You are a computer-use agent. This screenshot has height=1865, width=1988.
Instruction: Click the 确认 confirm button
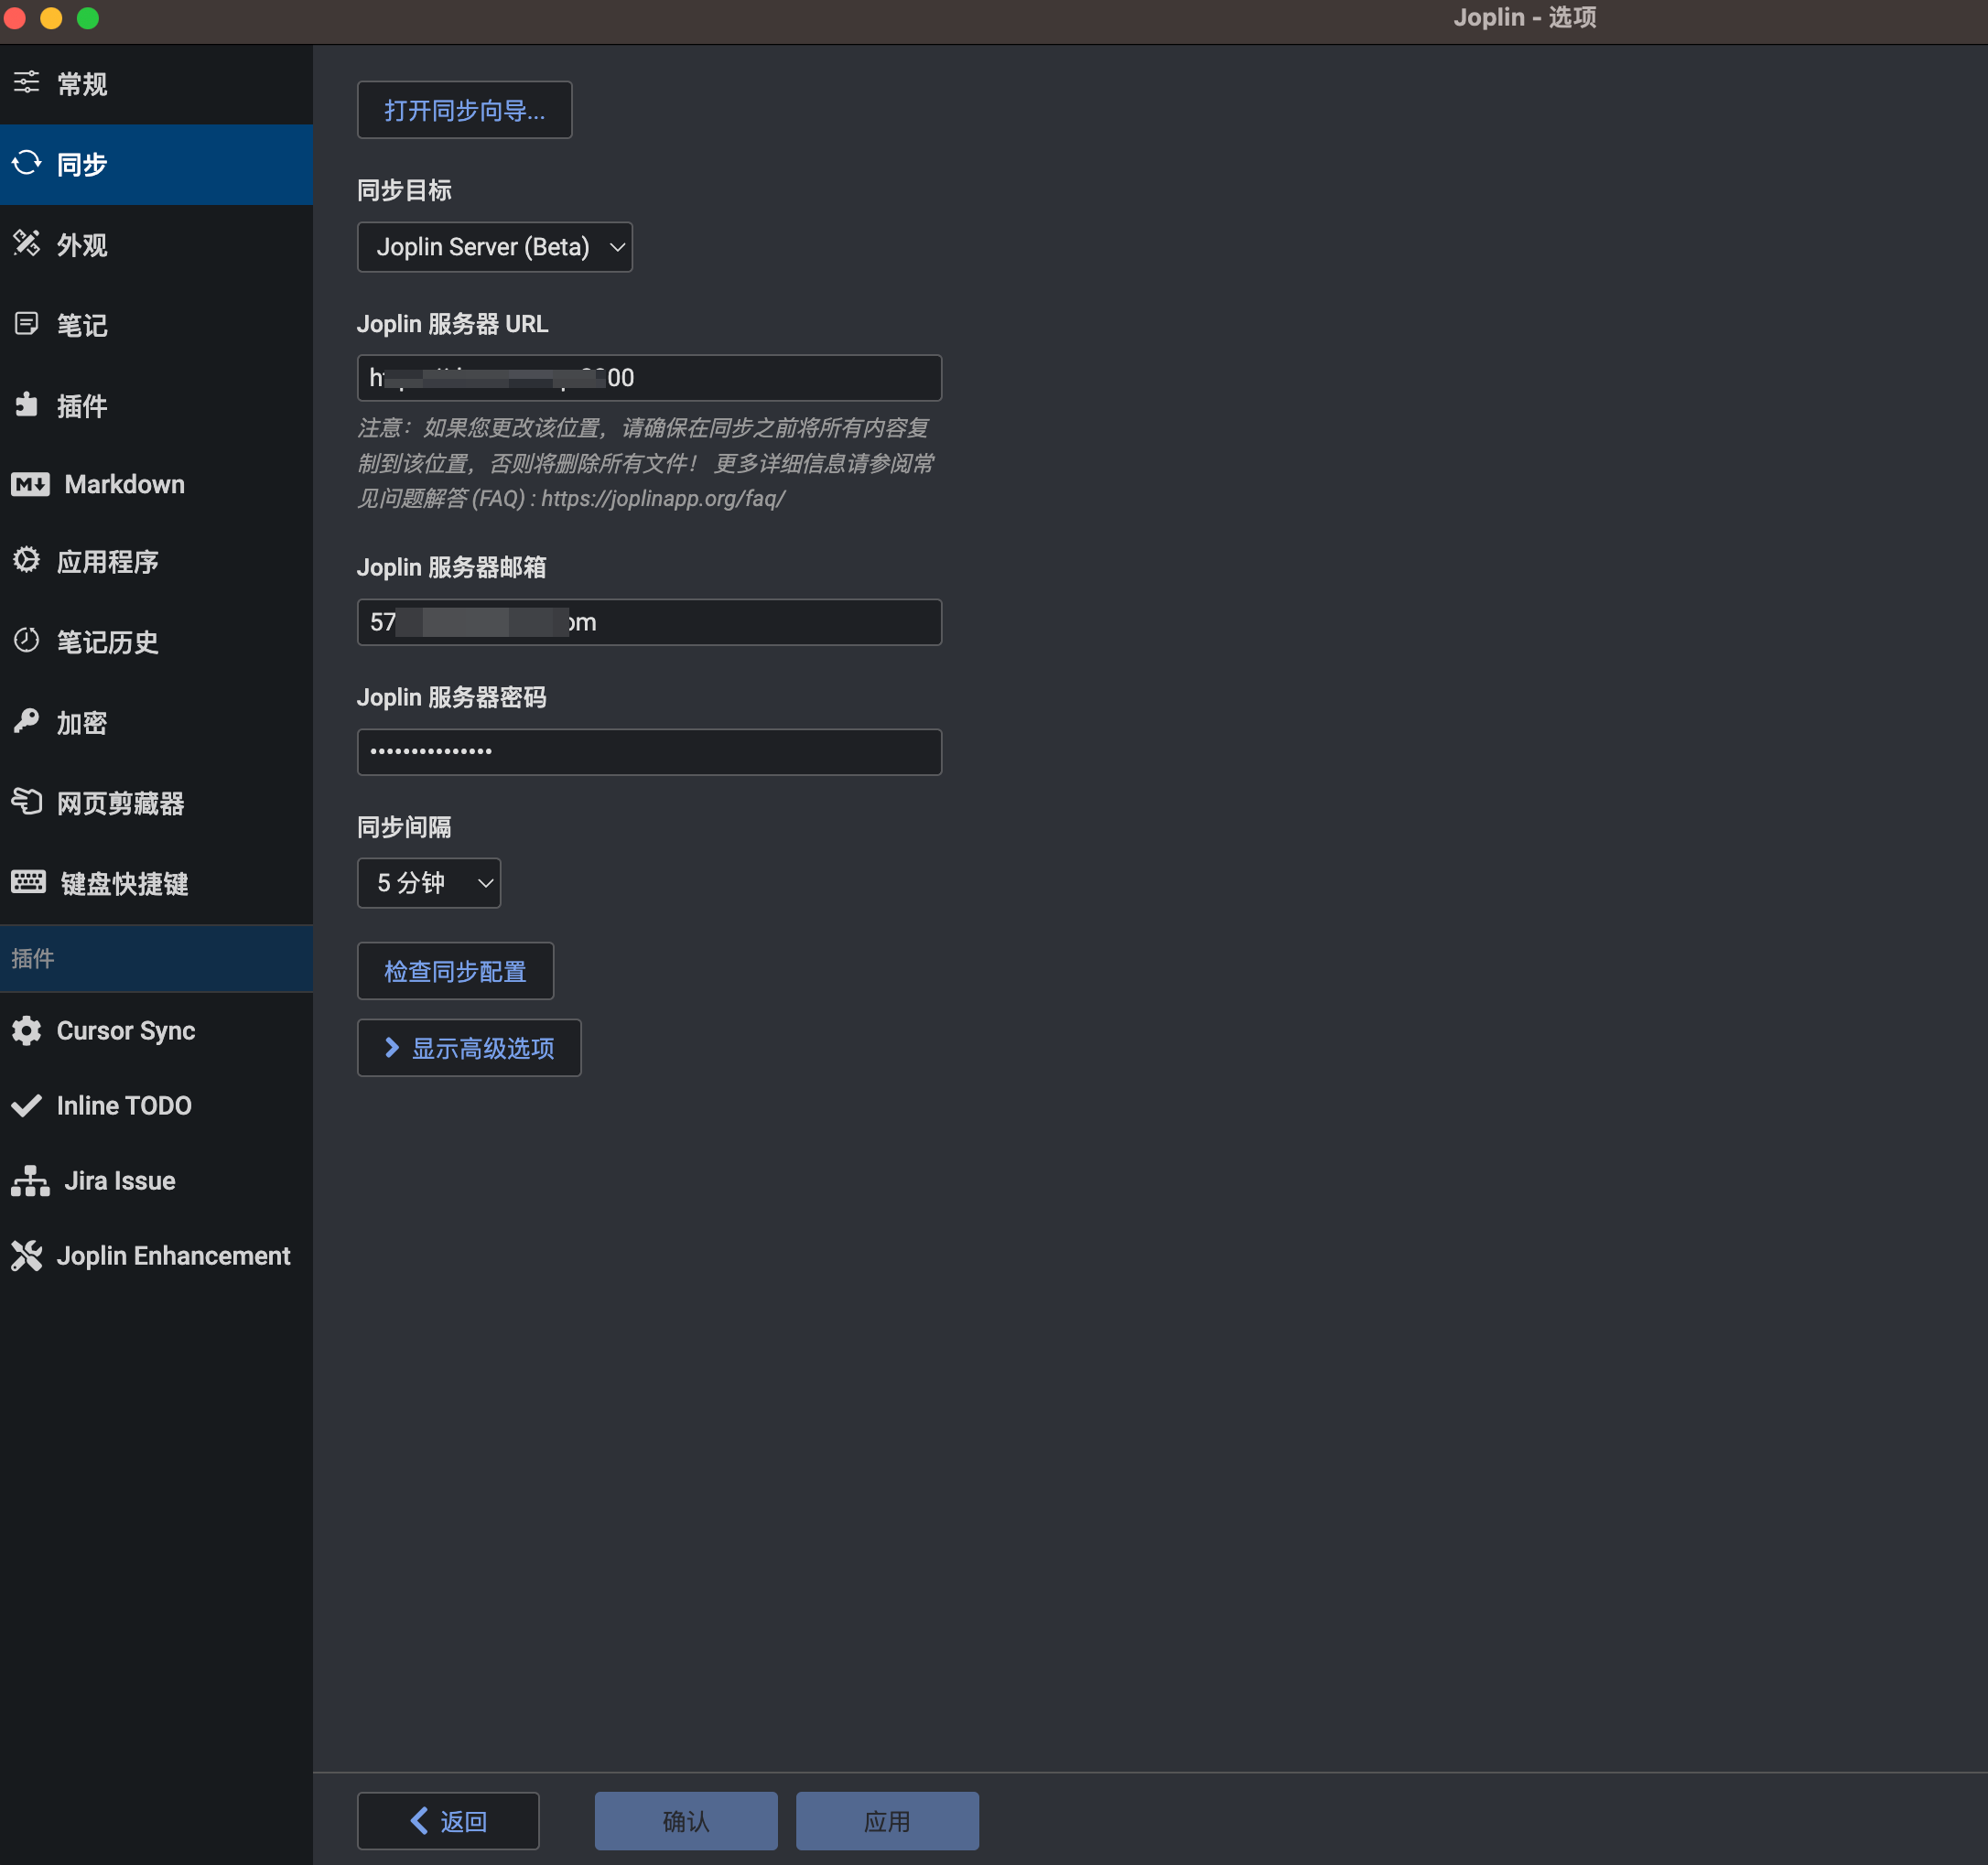point(686,1821)
